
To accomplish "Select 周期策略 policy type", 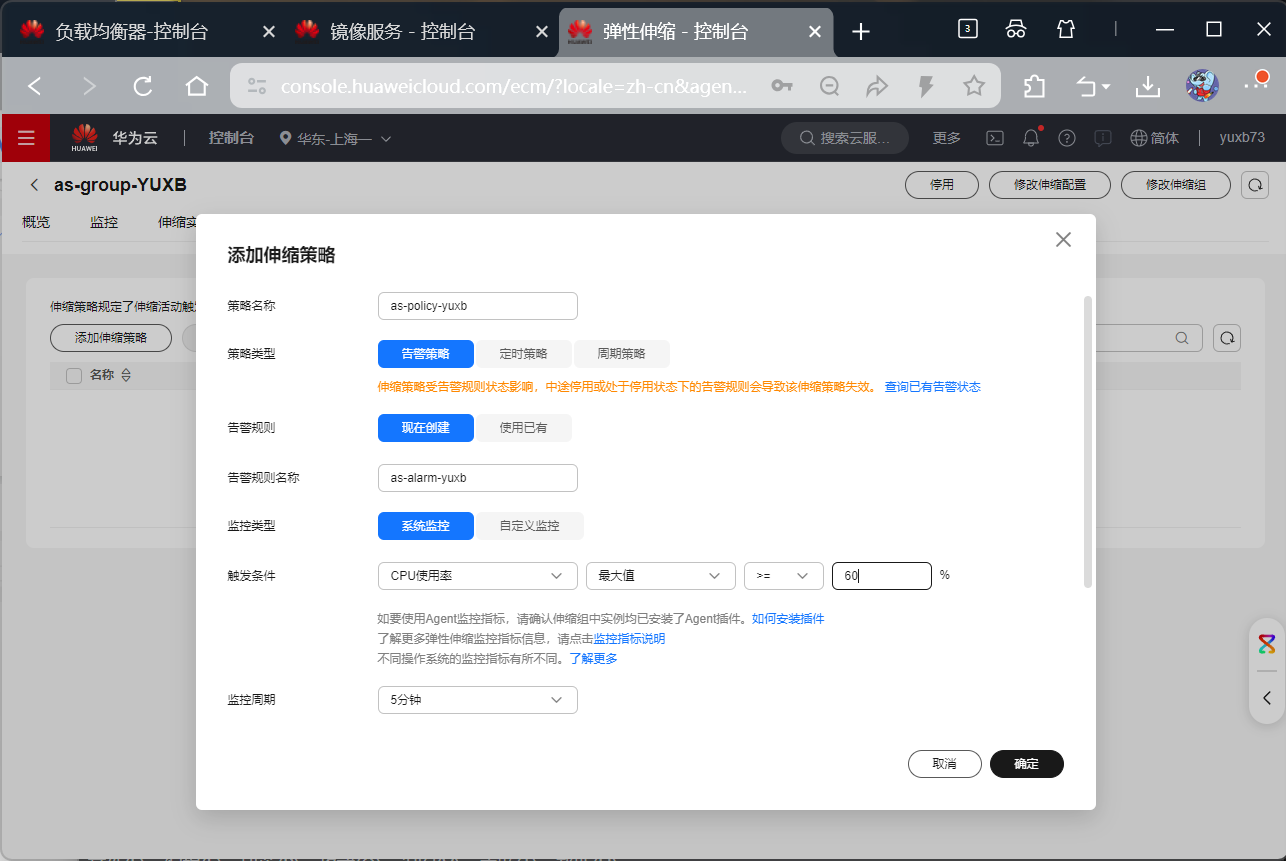I will click(x=621, y=354).
